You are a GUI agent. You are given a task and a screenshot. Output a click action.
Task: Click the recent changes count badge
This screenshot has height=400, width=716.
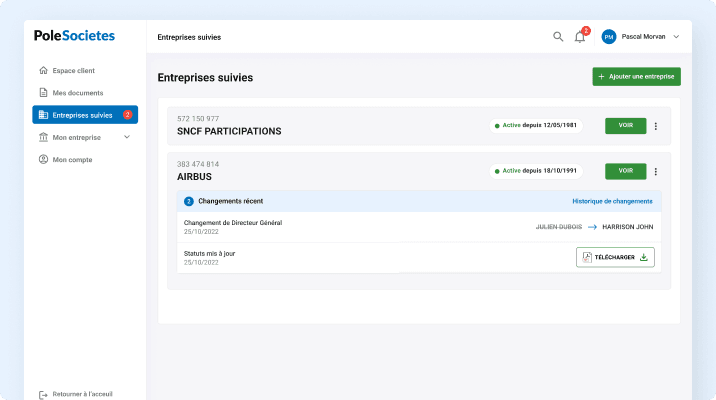coord(189,201)
